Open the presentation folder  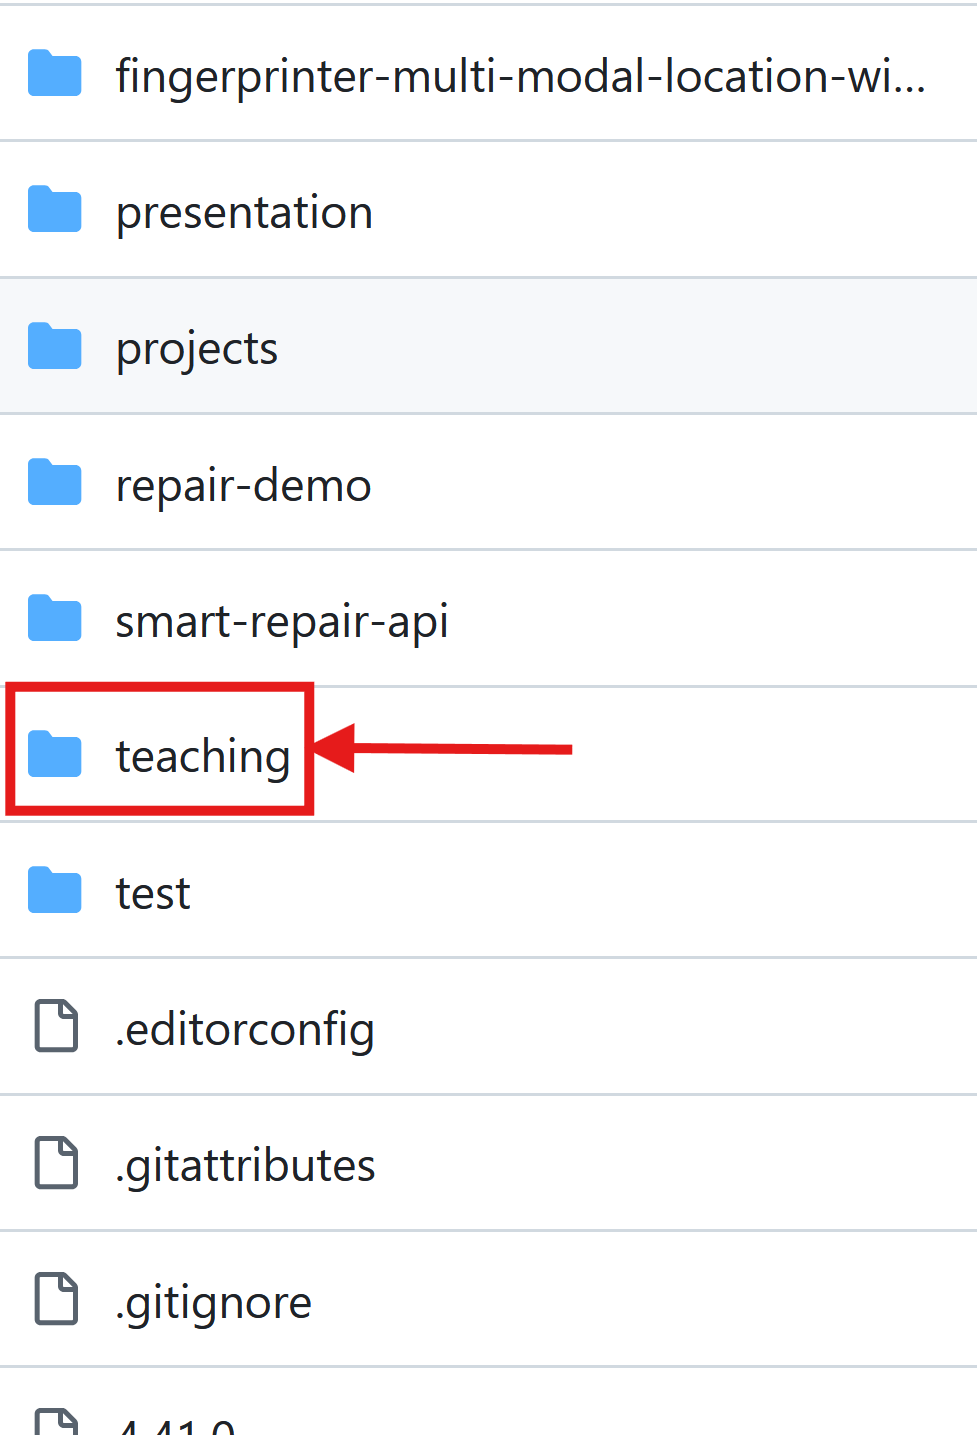(244, 210)
